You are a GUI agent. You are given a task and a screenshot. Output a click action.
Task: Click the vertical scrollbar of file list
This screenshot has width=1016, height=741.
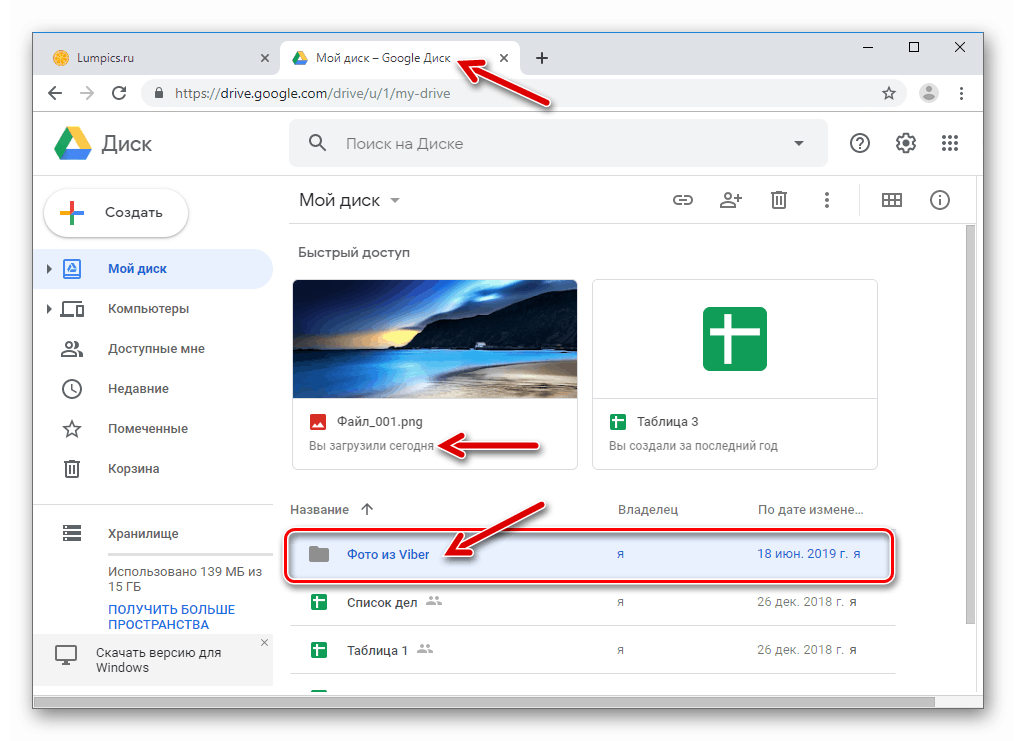(970, 424)
